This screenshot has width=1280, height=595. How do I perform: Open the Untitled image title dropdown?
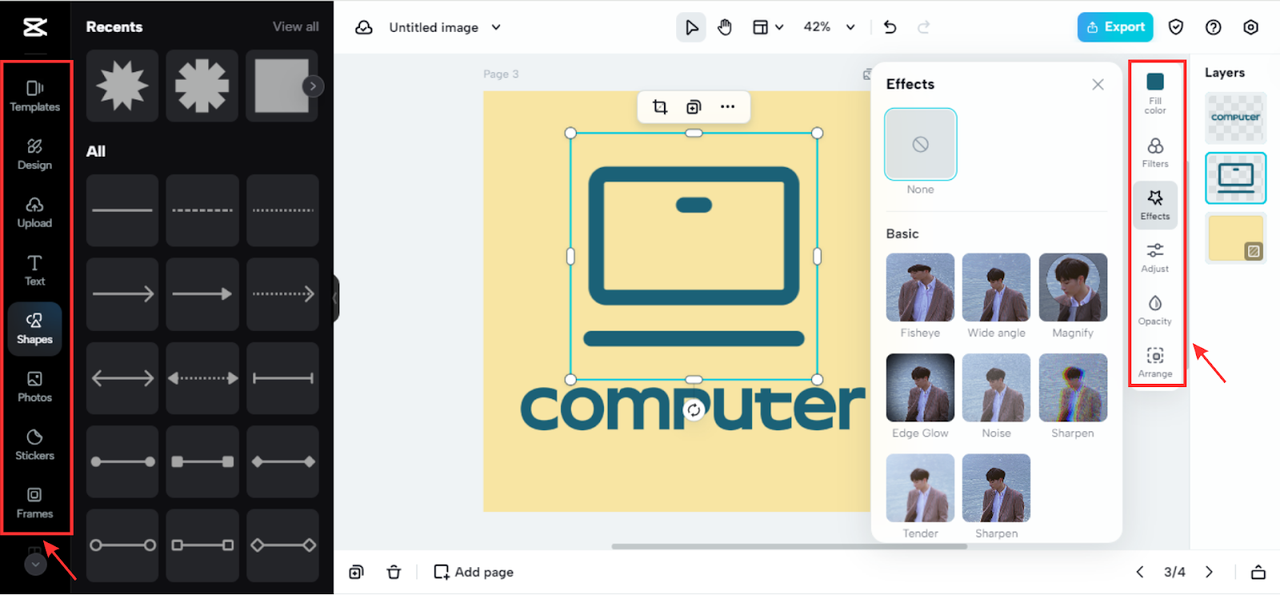(x=445, y=27)
